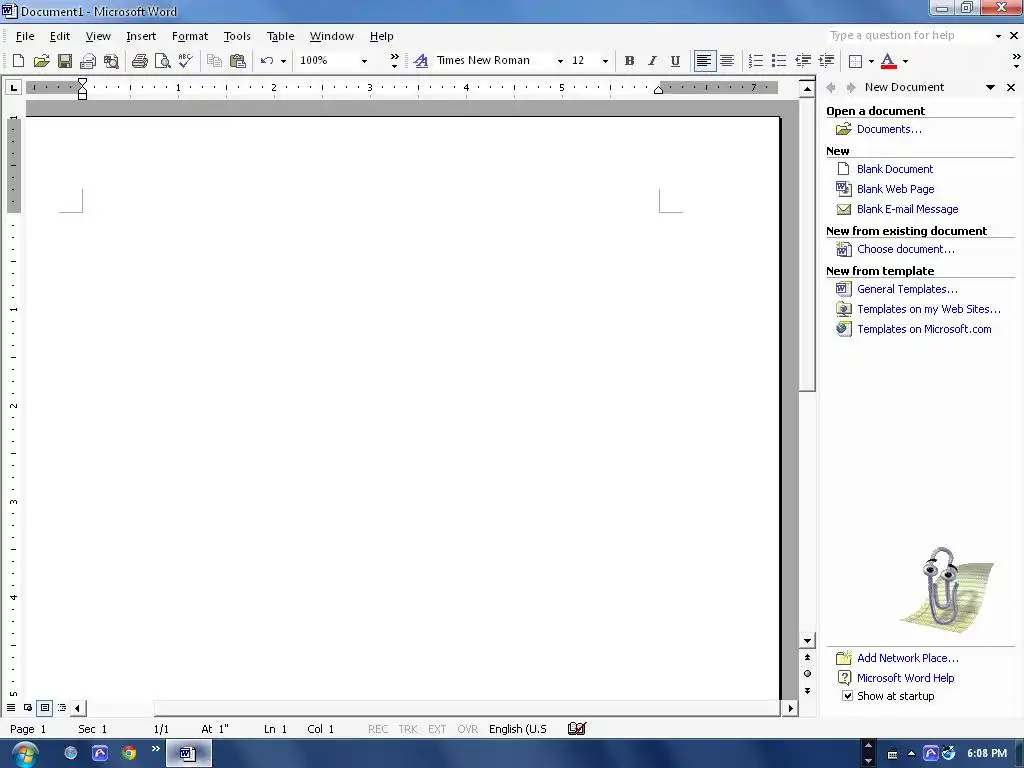The width and height of the screenshot is (1024, 768).
Task: Open the Tools menu
Action: point(236,37)
